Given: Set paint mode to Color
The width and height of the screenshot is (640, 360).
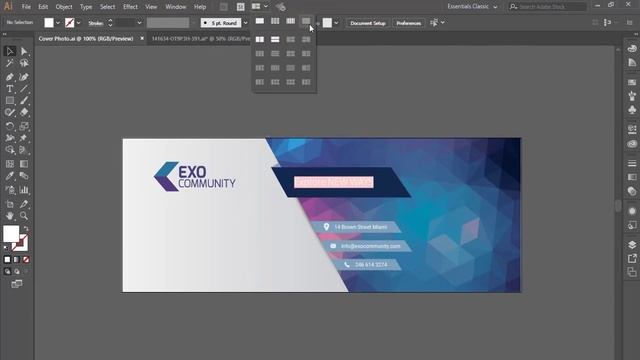Looking at the screenshot, I should 7,260.
